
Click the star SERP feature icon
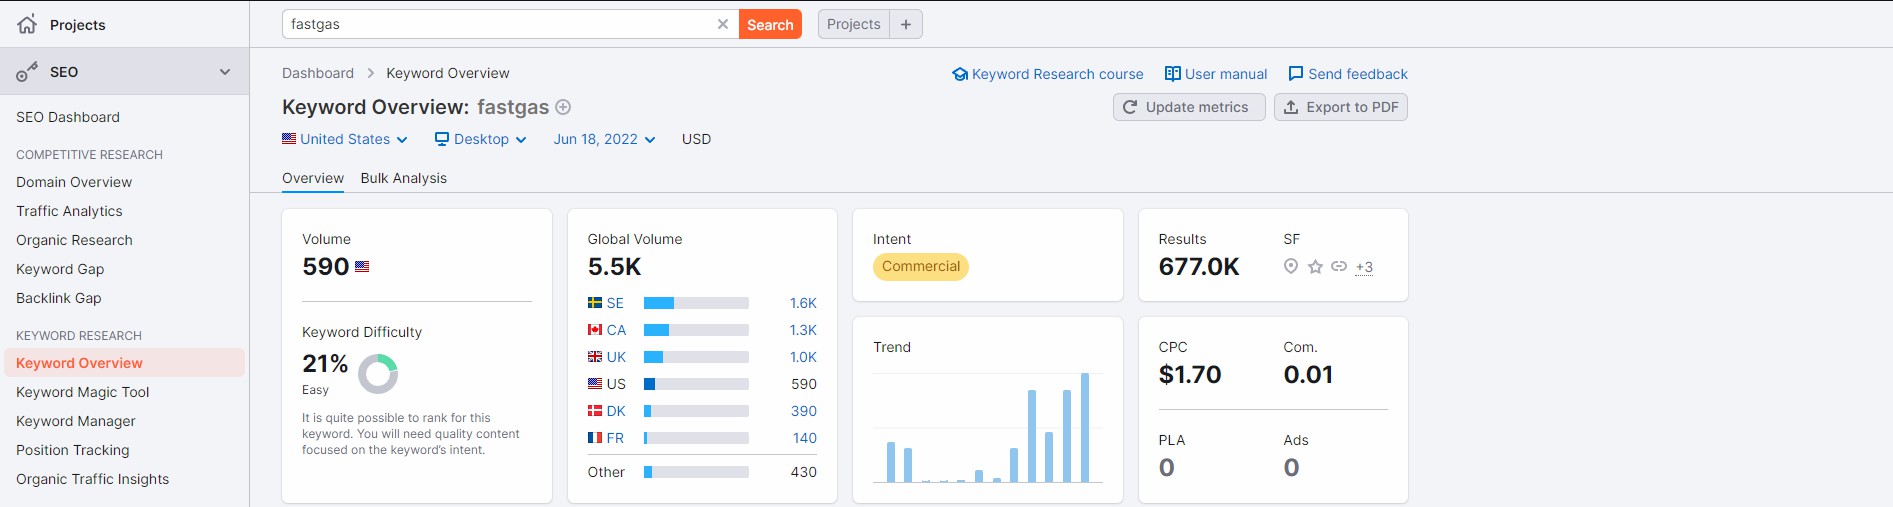[x=1315, y=266]
